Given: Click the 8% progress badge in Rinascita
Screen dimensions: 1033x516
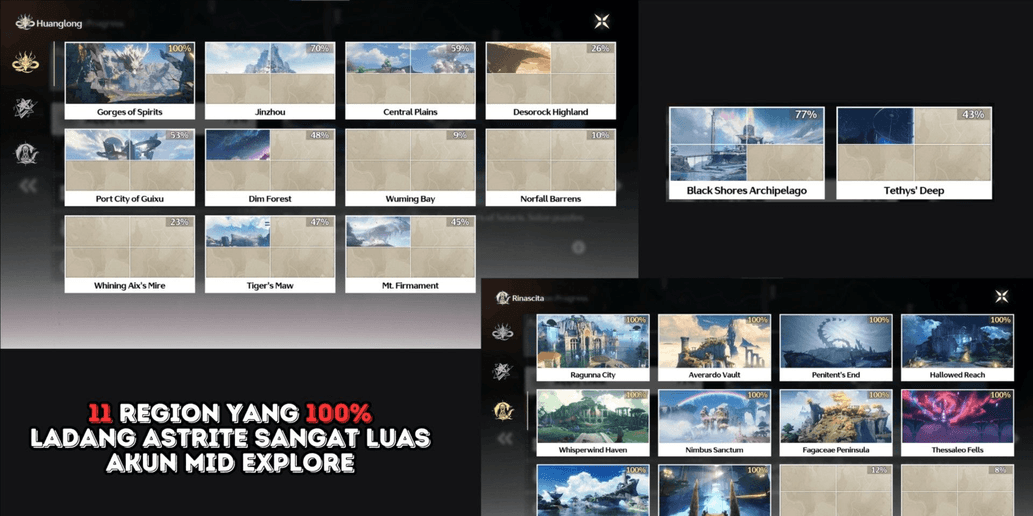Looking at the screenshot, I should pyautogui.click(x=1001, y=470).
